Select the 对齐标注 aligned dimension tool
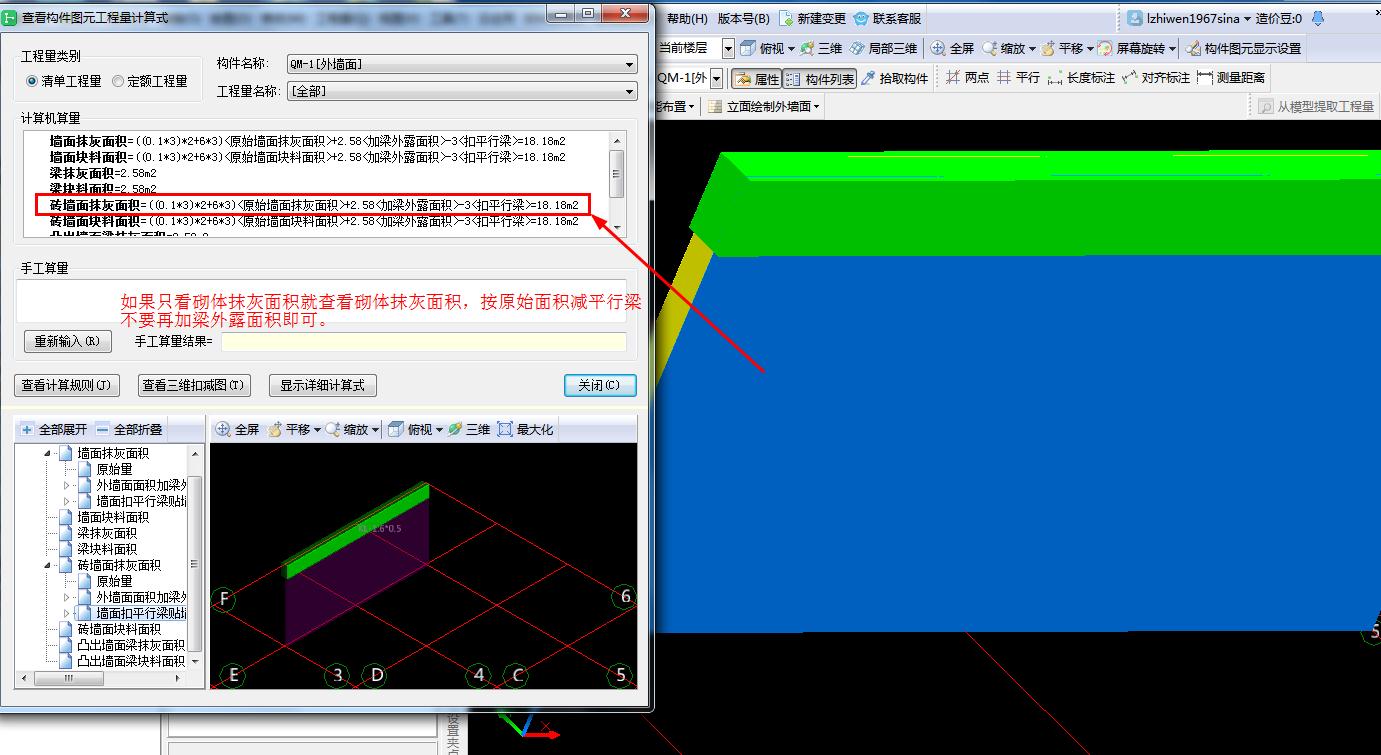1381x755 pixels. pyautogui.click(x=1156, y=78)
